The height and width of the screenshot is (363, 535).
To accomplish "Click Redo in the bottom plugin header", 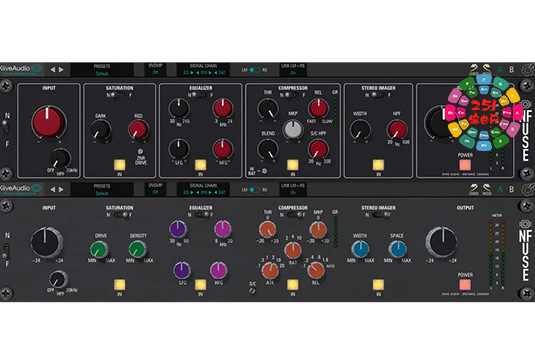I will (487, 189).
